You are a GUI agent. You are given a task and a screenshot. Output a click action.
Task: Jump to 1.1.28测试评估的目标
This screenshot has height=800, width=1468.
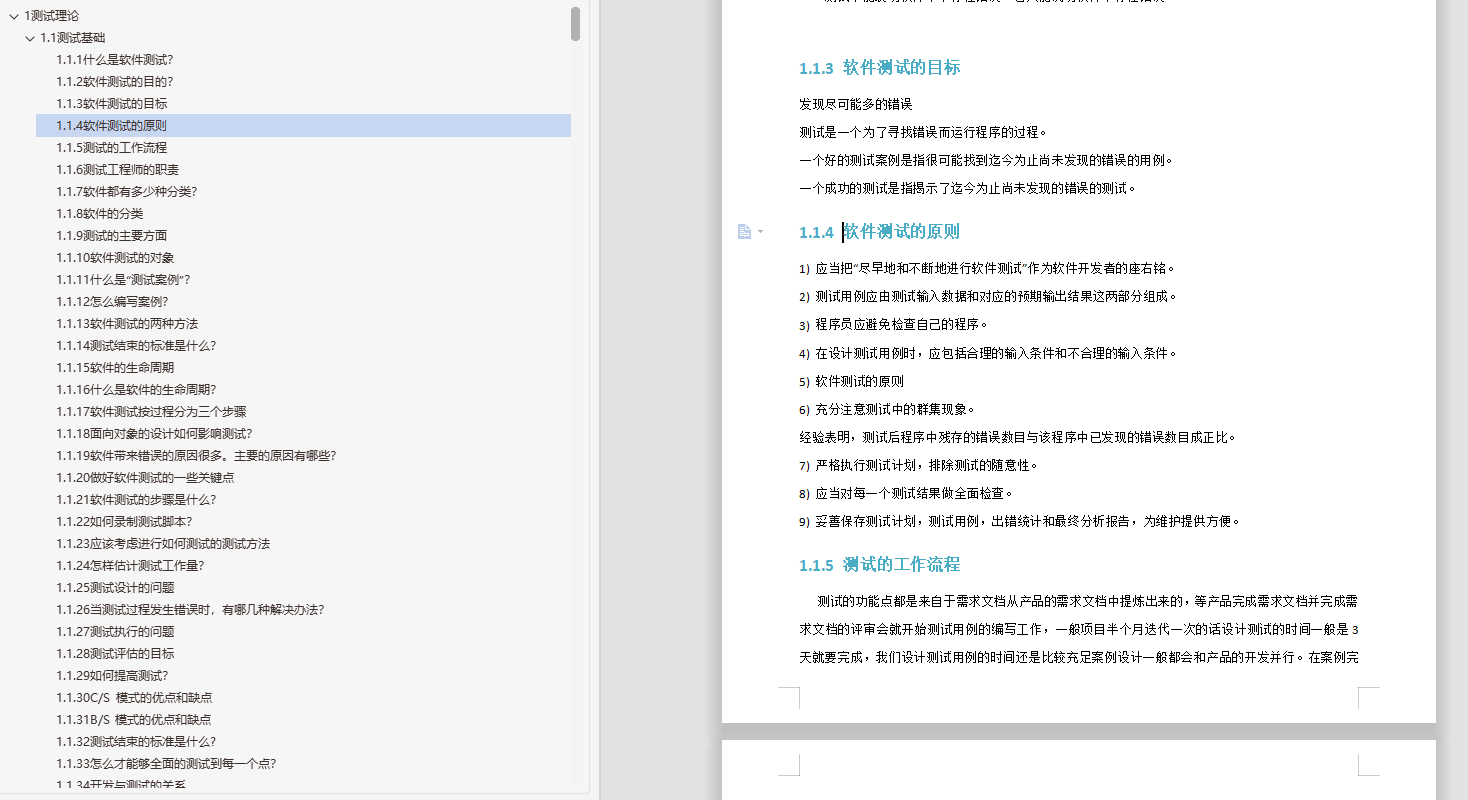pyautogui.click(x=115, y=654)
